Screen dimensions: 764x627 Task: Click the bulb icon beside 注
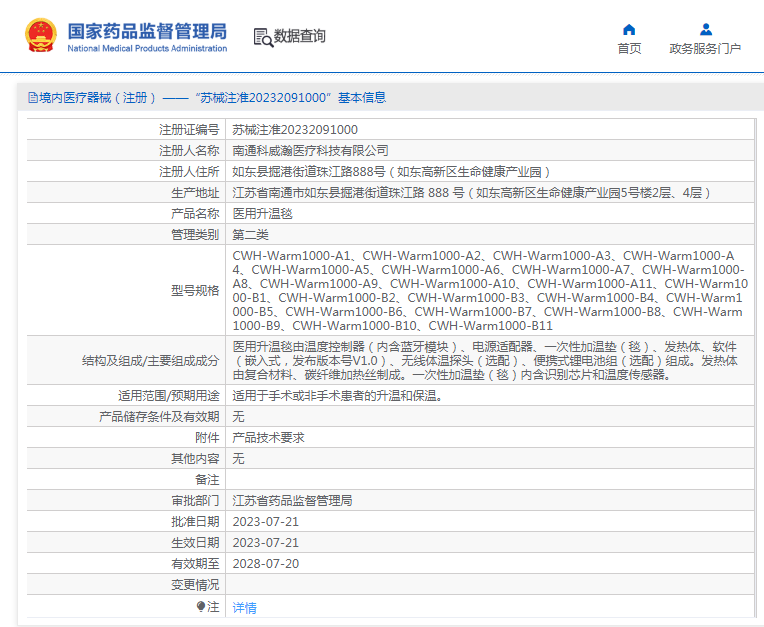point(200,606)
